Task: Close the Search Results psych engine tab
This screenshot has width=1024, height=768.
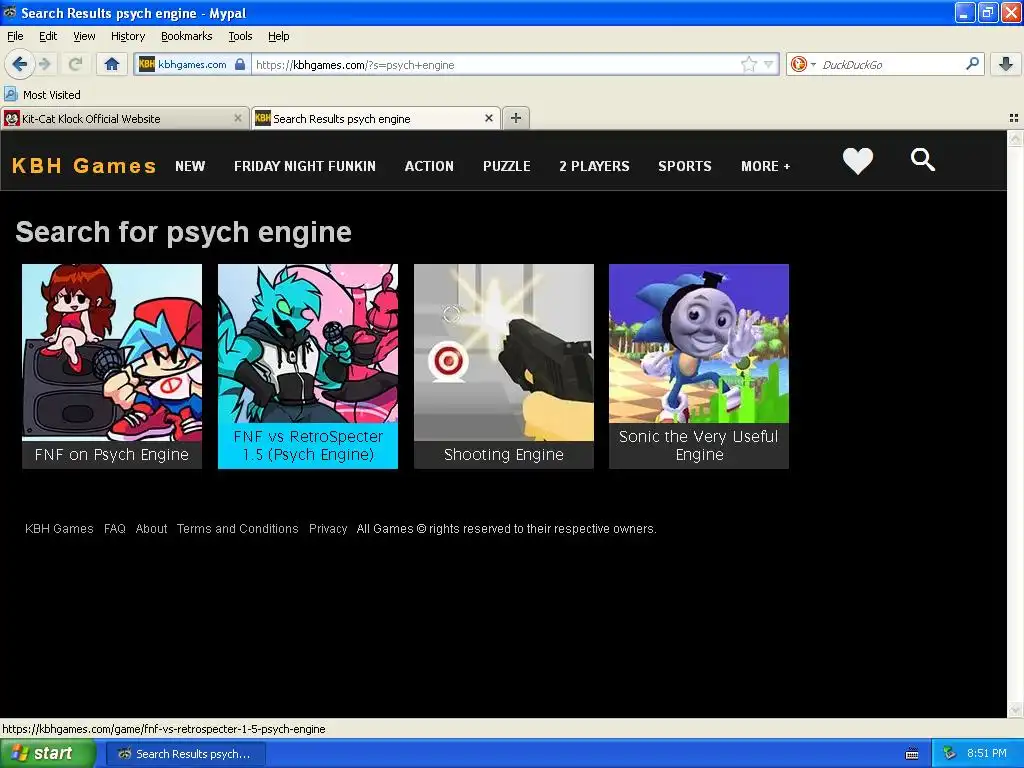Action: pyautogui.click(x=488, y=118)
